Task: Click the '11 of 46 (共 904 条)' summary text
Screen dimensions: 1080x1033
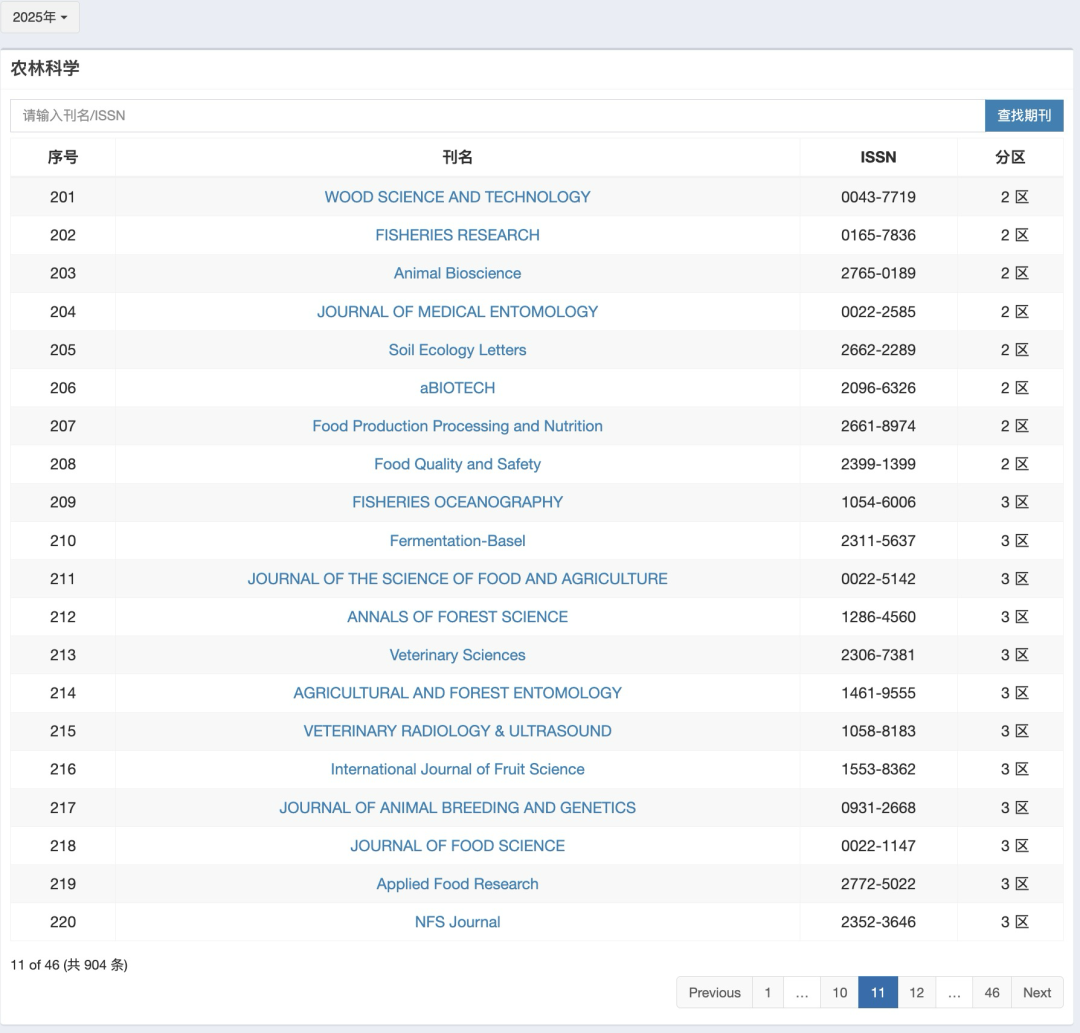Action: point(69,965)
